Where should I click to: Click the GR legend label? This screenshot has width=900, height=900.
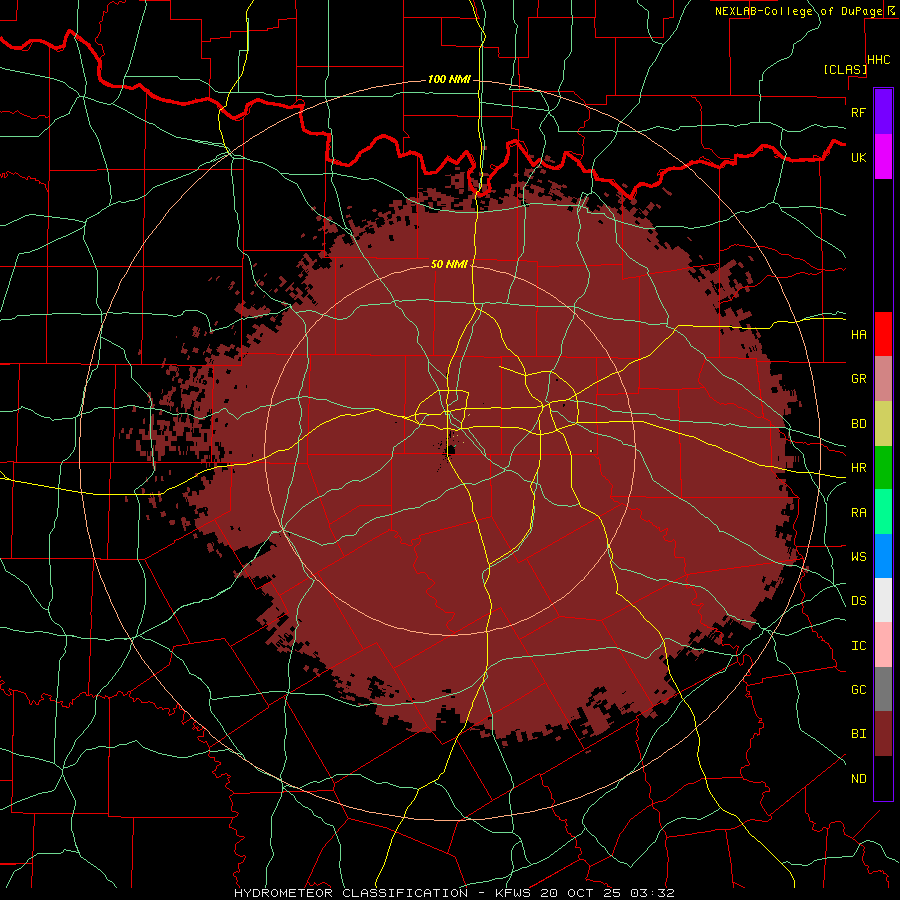pyautogui.click(x=858, y=379)
